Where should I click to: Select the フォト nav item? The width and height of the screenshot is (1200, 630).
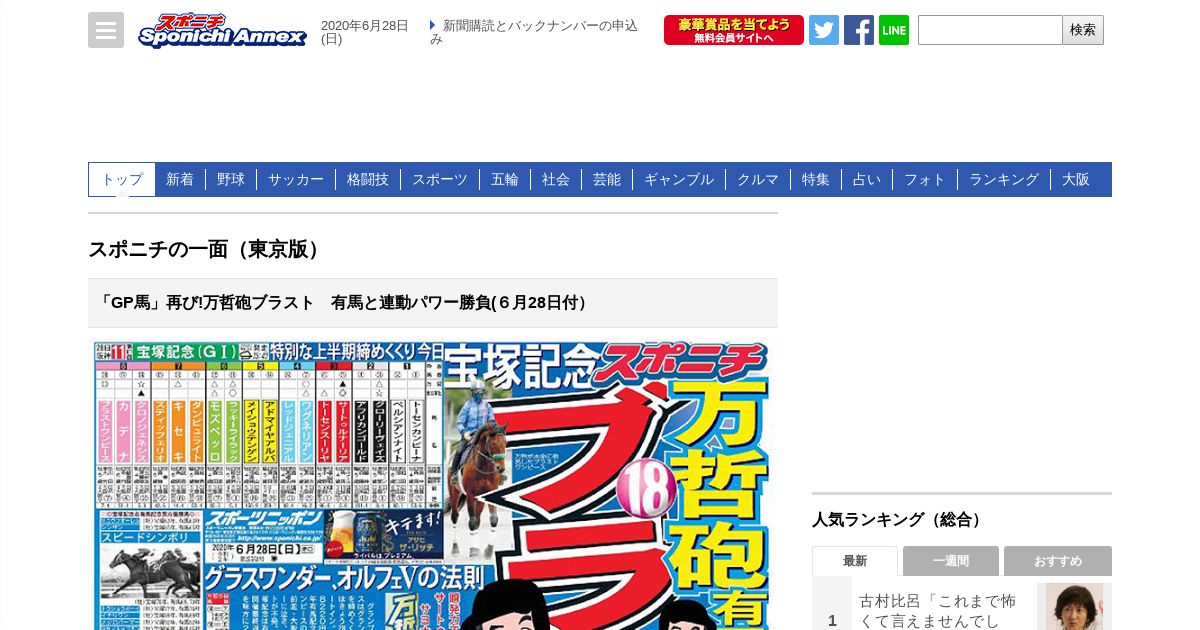tap(925, 180)
